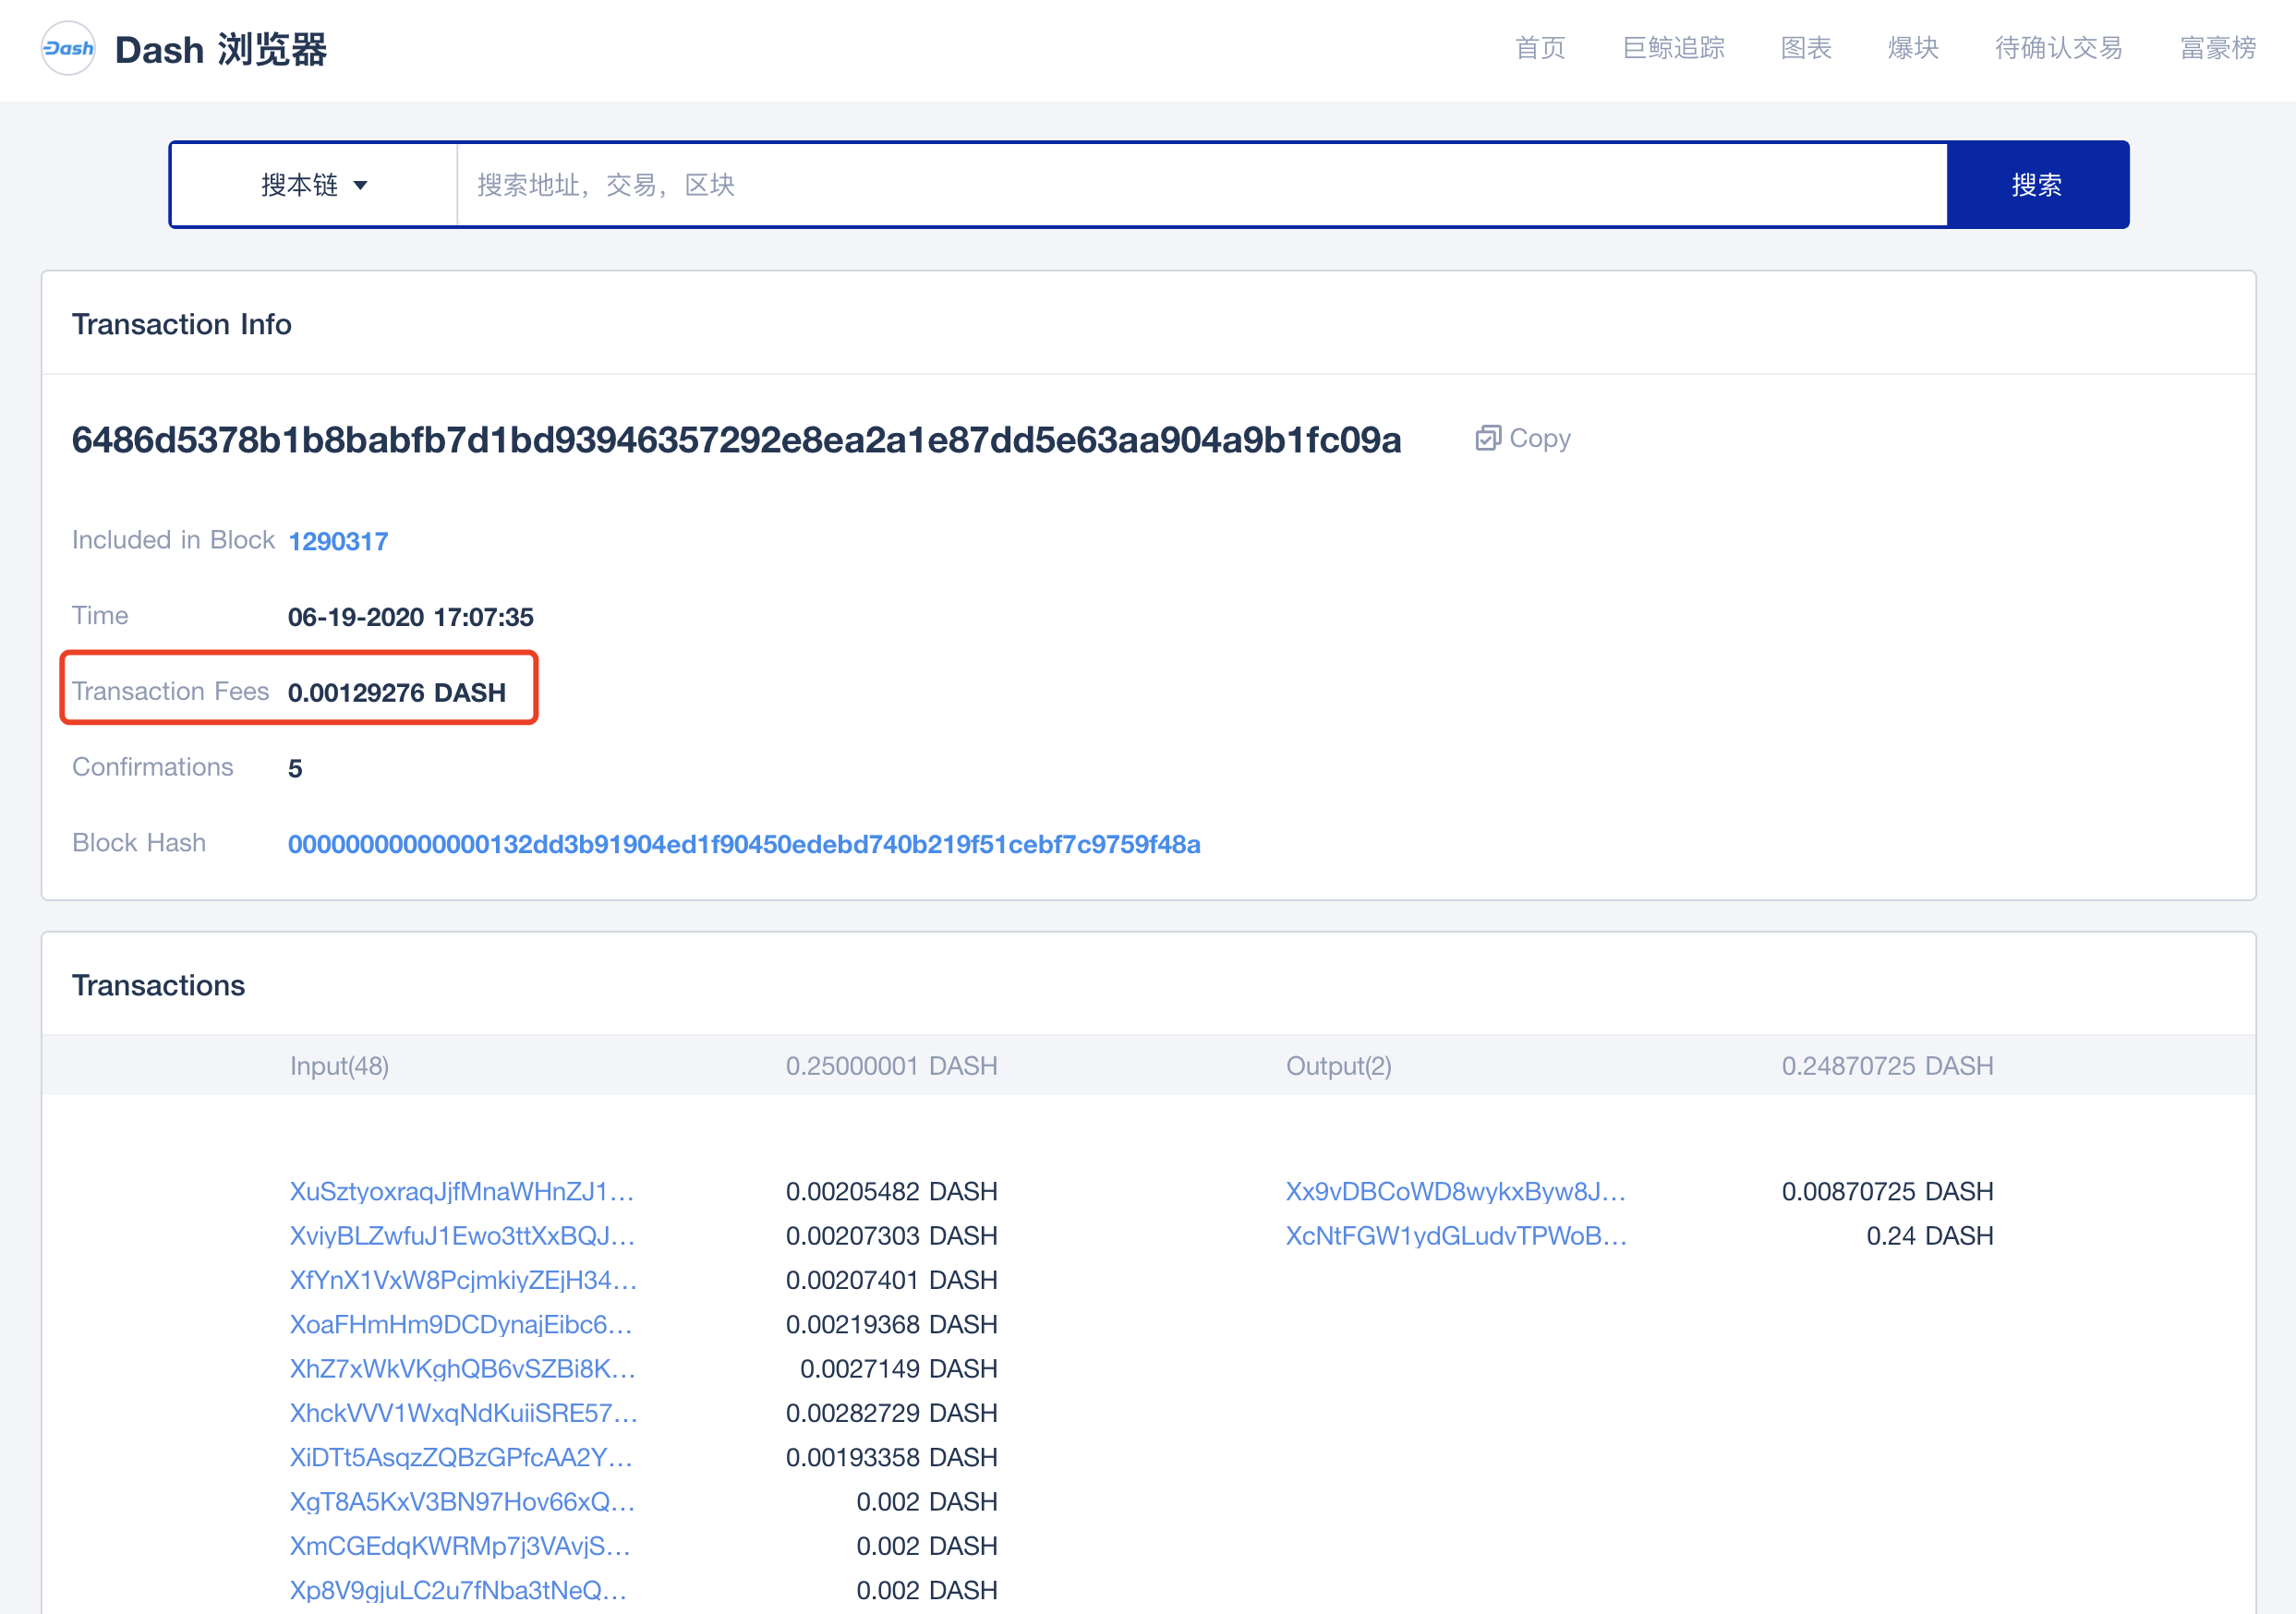The width and height of the screenshot is (2296, 1614).
Task: Open input address XhZ7xWkVKghQB6vSZBi8K…
Action: pyautogui.click(x=463, y=1368)
